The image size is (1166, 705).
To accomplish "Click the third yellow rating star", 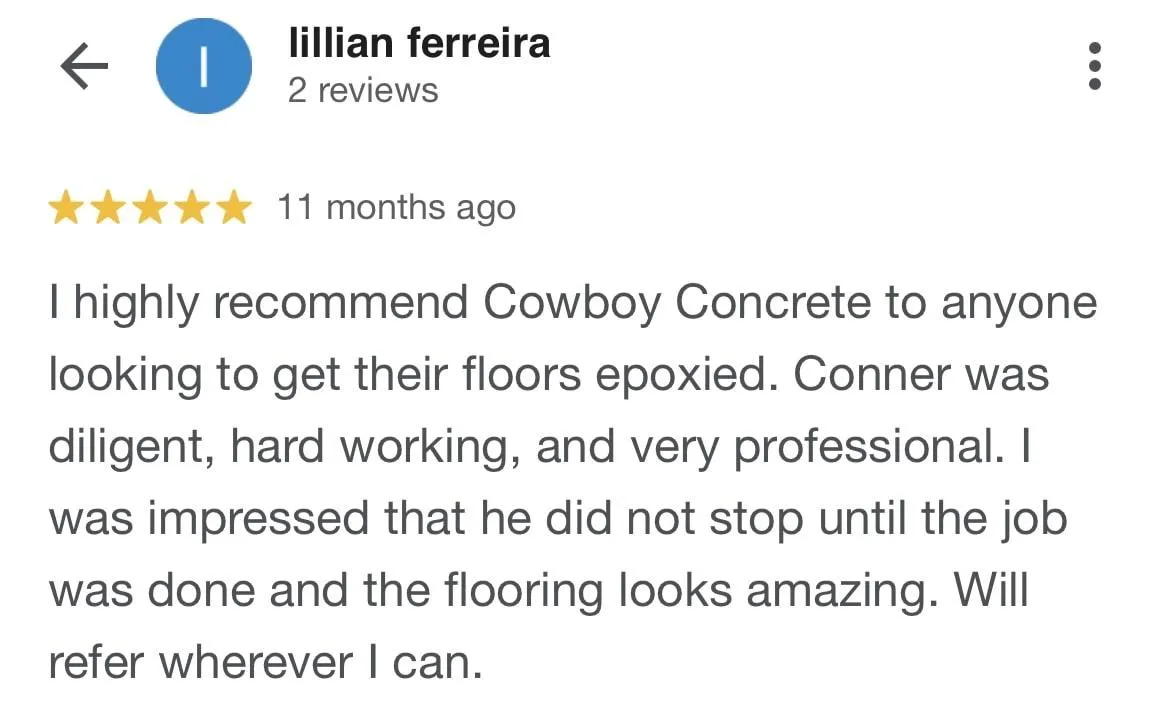I will point(149,208).
